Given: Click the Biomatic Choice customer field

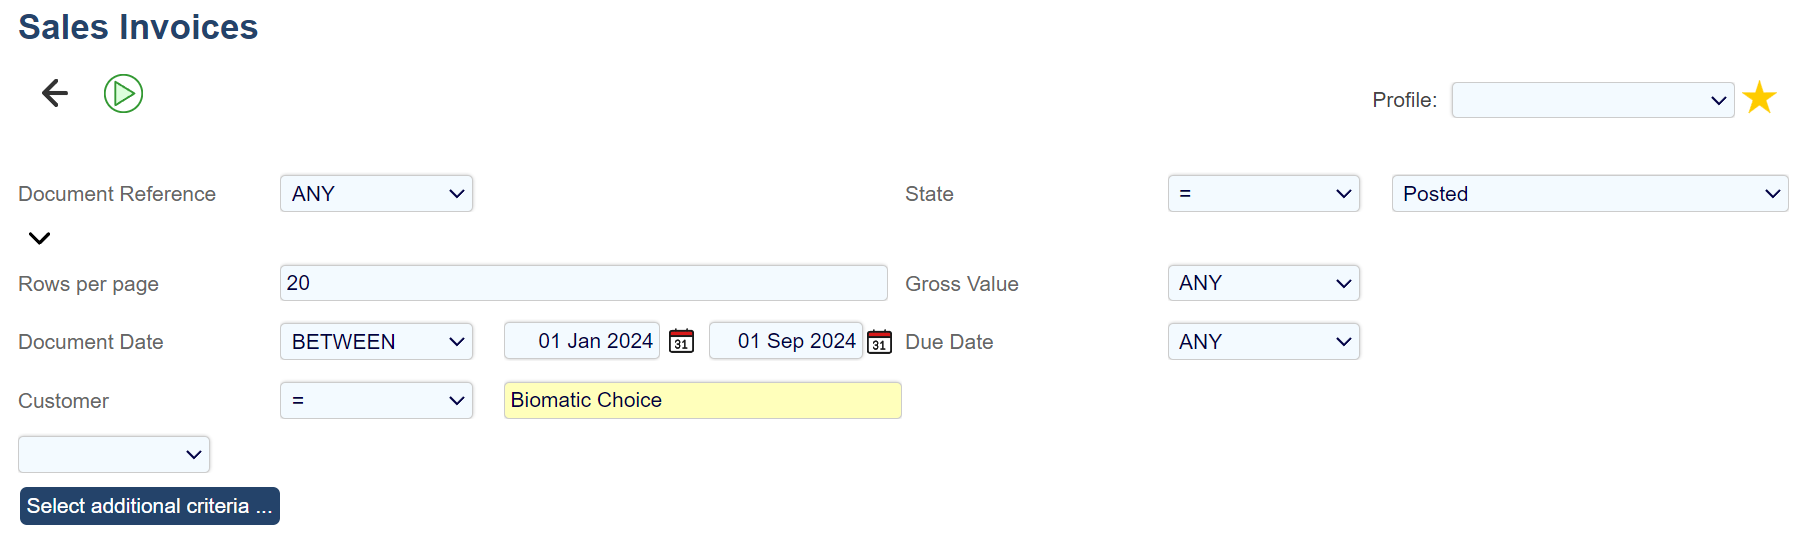Looking at the screenshot, I should point(702,400).
